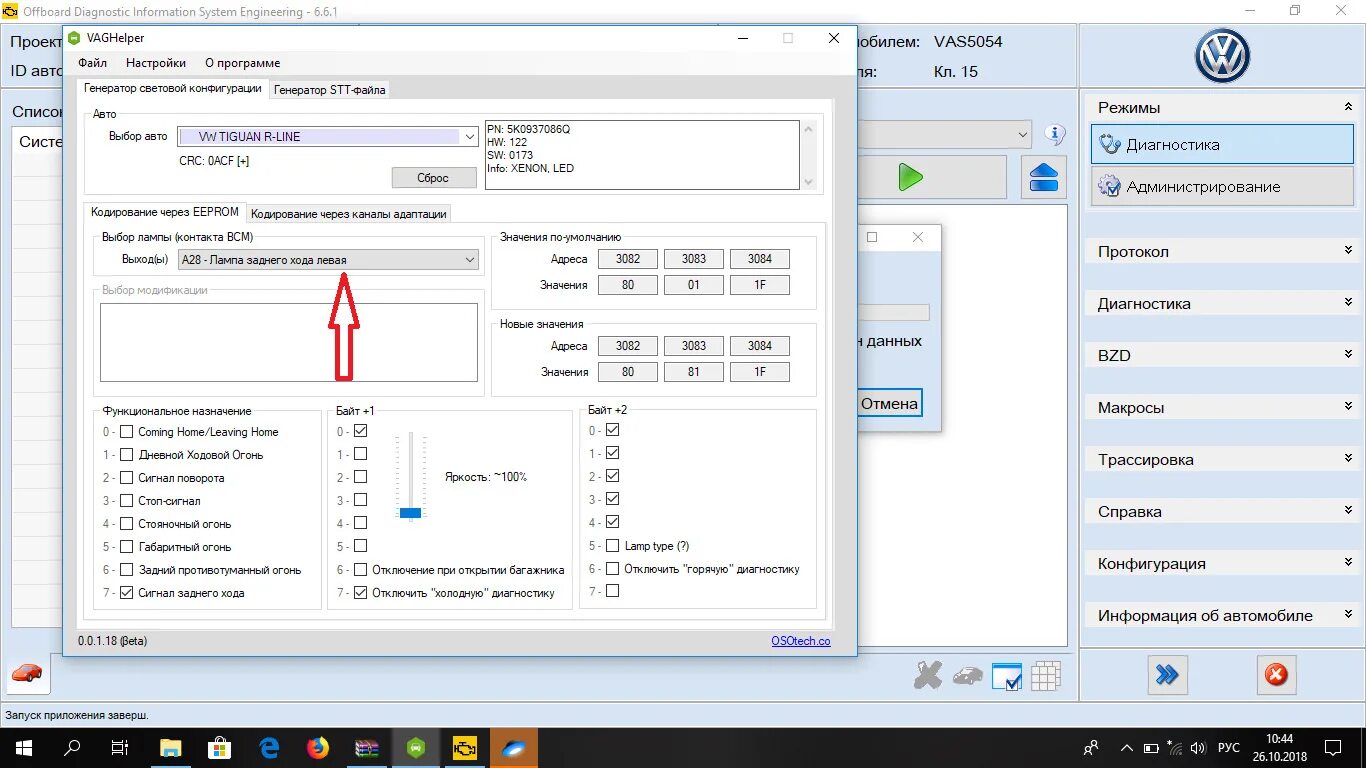This screenshot has height=768, width=1366.
Task: Toggle Отключение при открытии багажника
Action: pyautogui.click(x=360, y=570)
